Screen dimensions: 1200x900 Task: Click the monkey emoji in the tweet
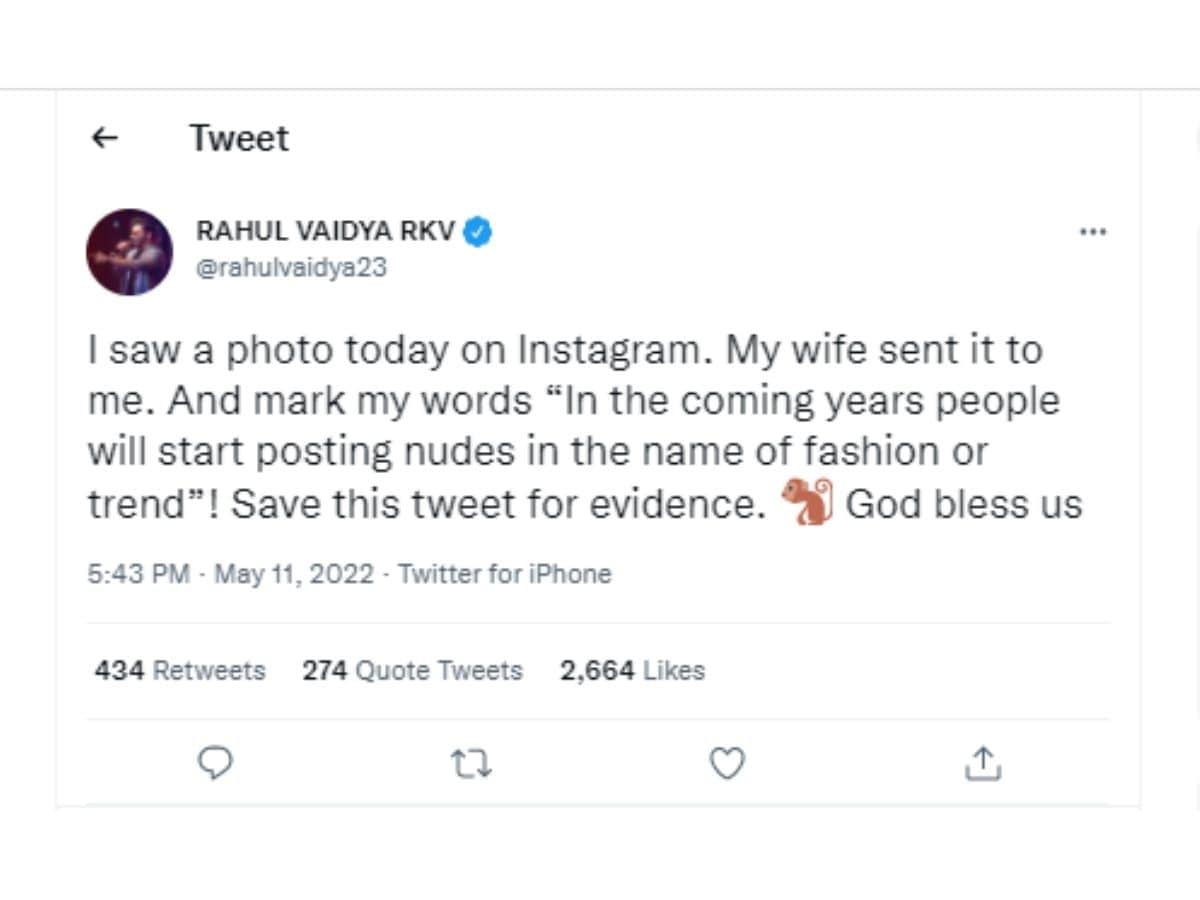pyautogui.click(x=807, y=503)
